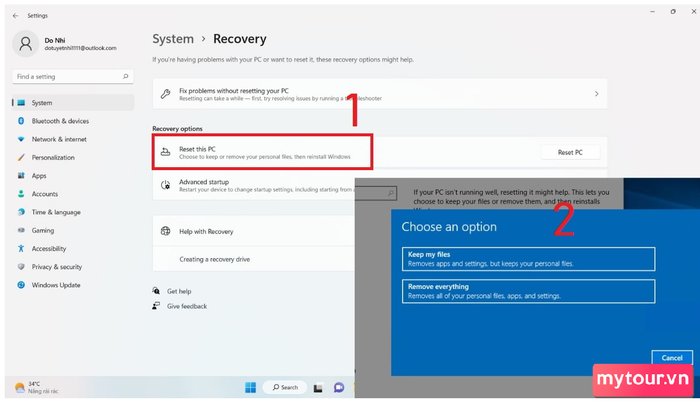Click the Reset this PC drive icon
The image size is (700, 405).
[166, 152]
